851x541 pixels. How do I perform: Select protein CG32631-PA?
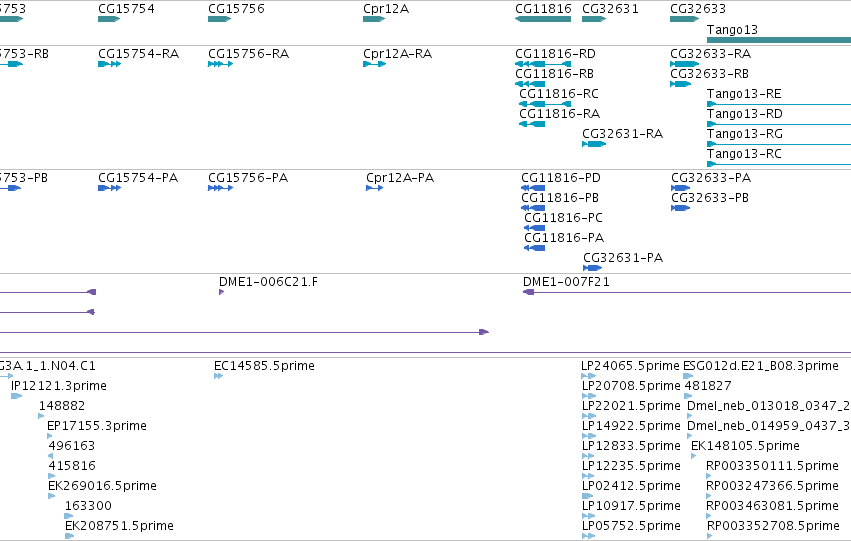pyautogui.click(x=623, y=258)
